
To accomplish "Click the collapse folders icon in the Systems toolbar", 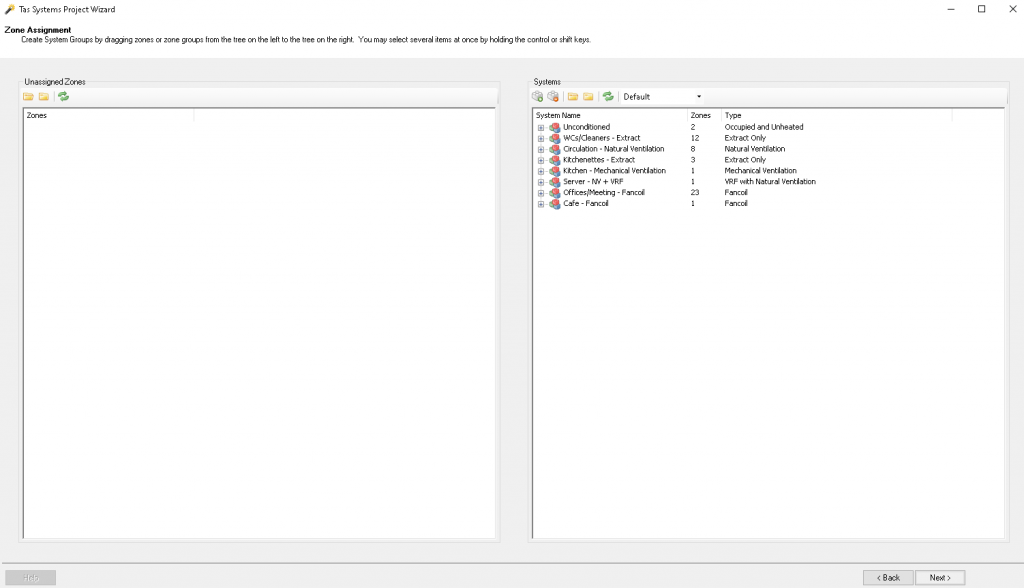I will (587, 96).
